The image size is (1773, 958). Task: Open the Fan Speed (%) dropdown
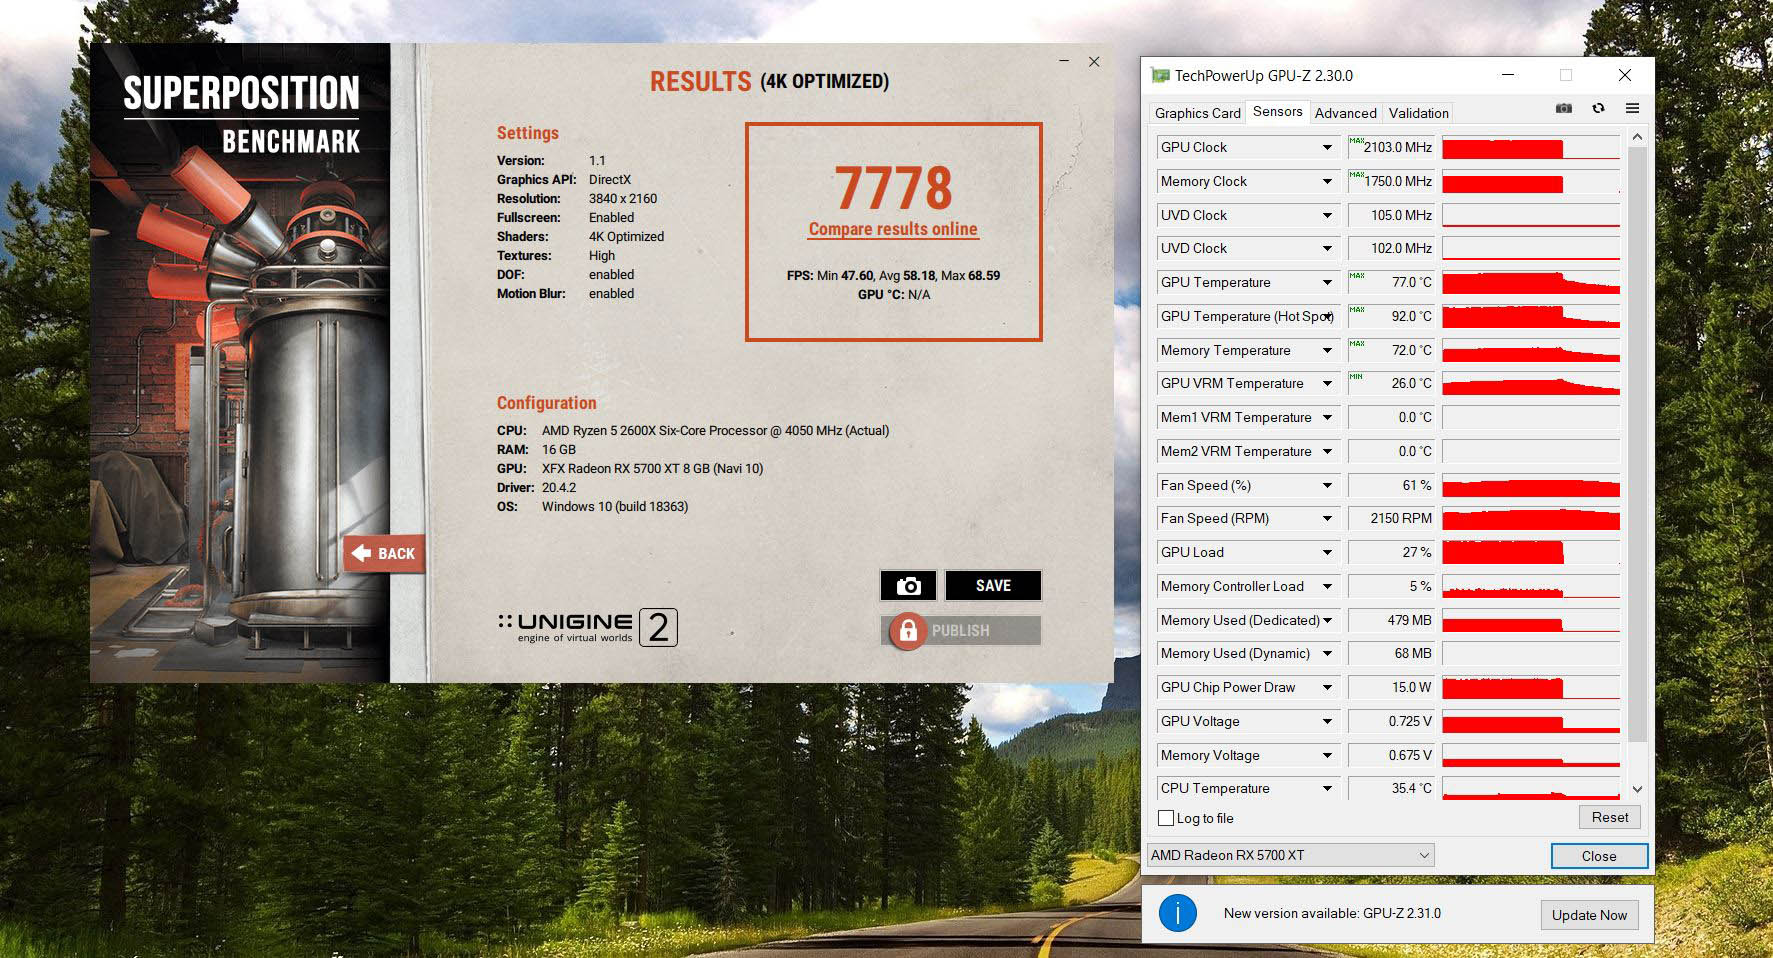click(1327, 485)
